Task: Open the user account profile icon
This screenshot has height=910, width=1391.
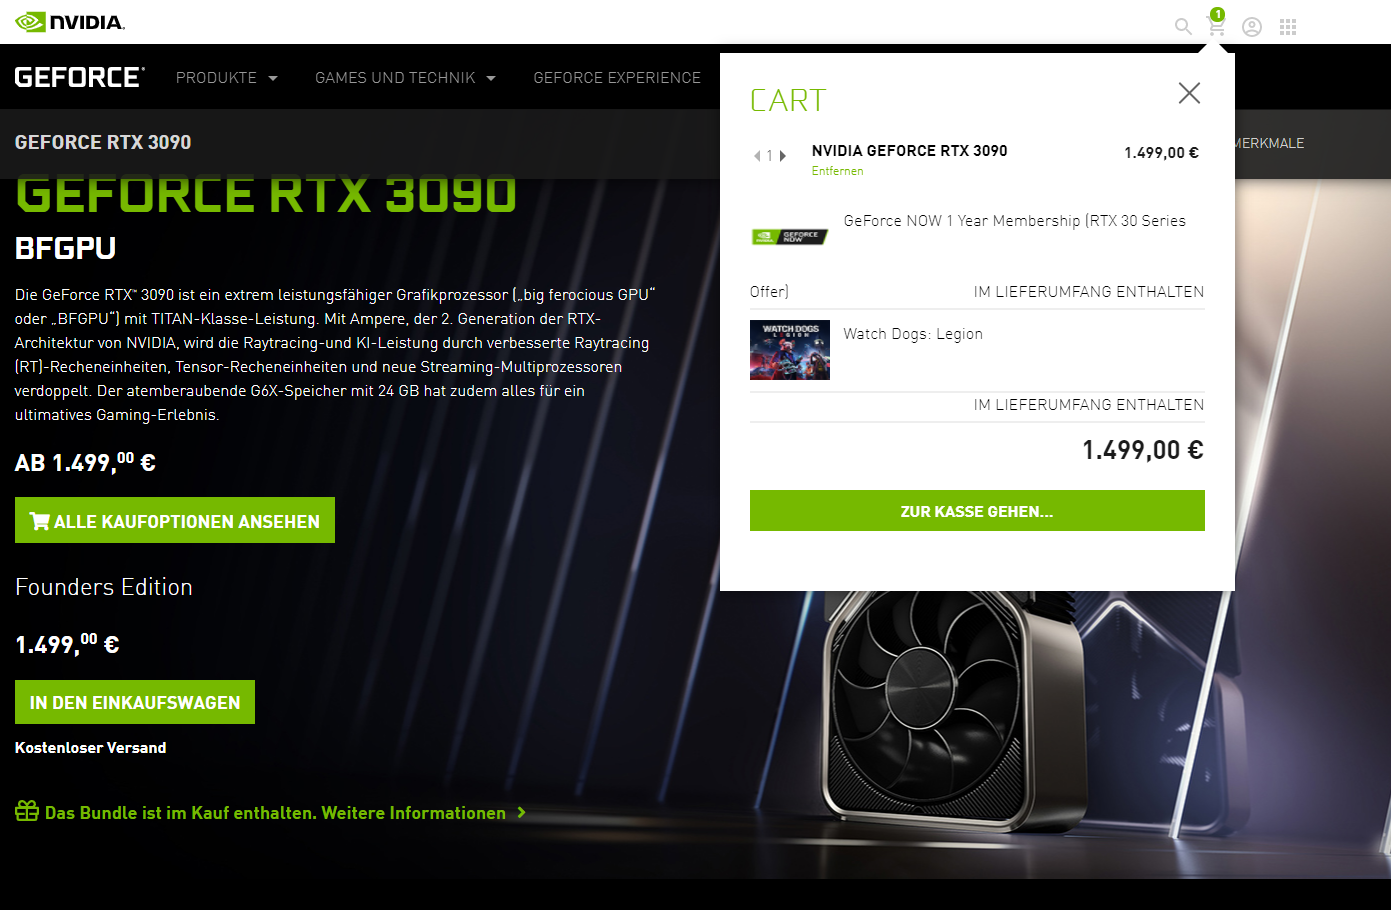Action: pyautogui.click(x=1252, y=27)
